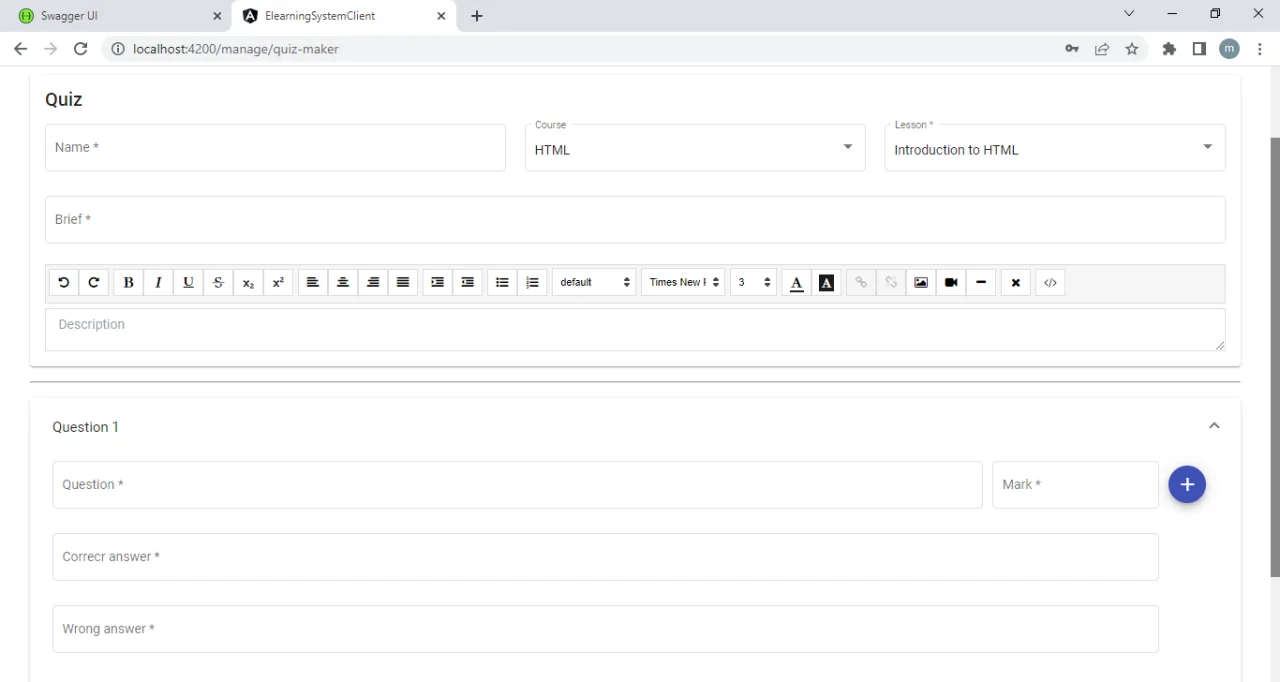Open the tab search chevron
Image resolution: width=1280 pixels, height=682 pixels.
coord(1129,14)
